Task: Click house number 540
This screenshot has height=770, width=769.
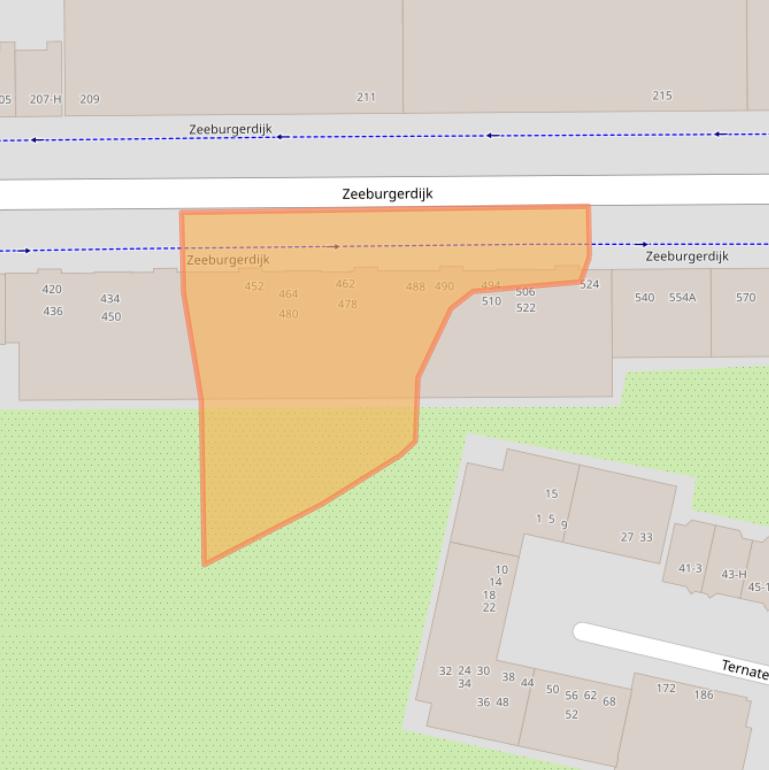Action: click(x=645, y=298)
